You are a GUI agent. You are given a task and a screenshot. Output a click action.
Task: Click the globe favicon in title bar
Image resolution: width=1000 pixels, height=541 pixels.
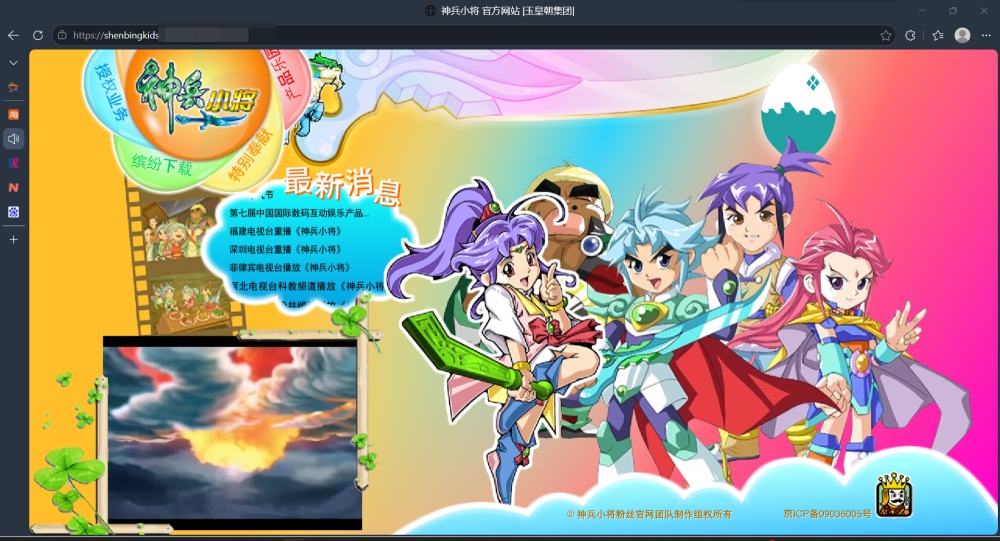[x=430, y=11]
